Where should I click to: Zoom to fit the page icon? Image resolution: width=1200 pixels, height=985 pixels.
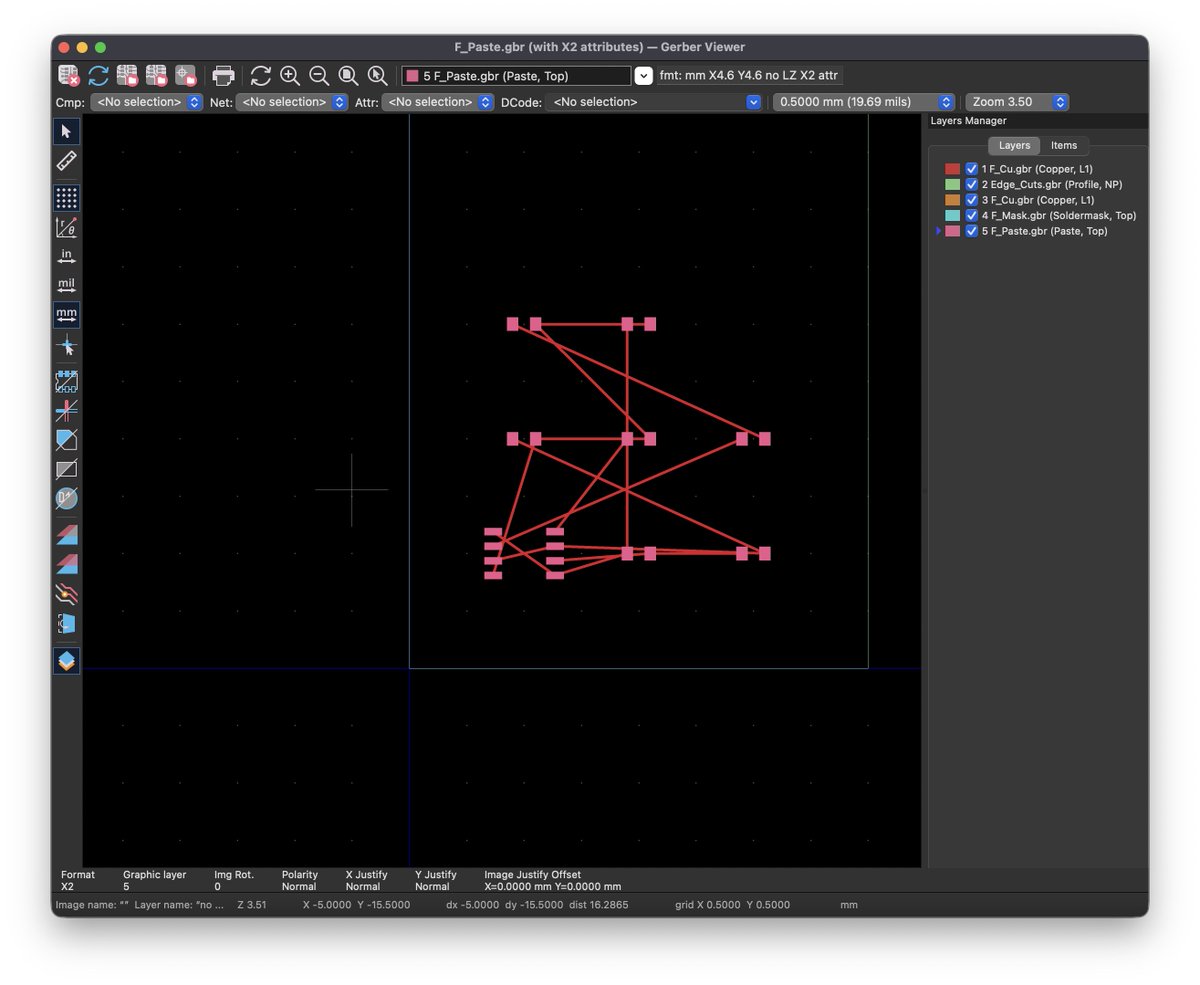coord(348,76)
